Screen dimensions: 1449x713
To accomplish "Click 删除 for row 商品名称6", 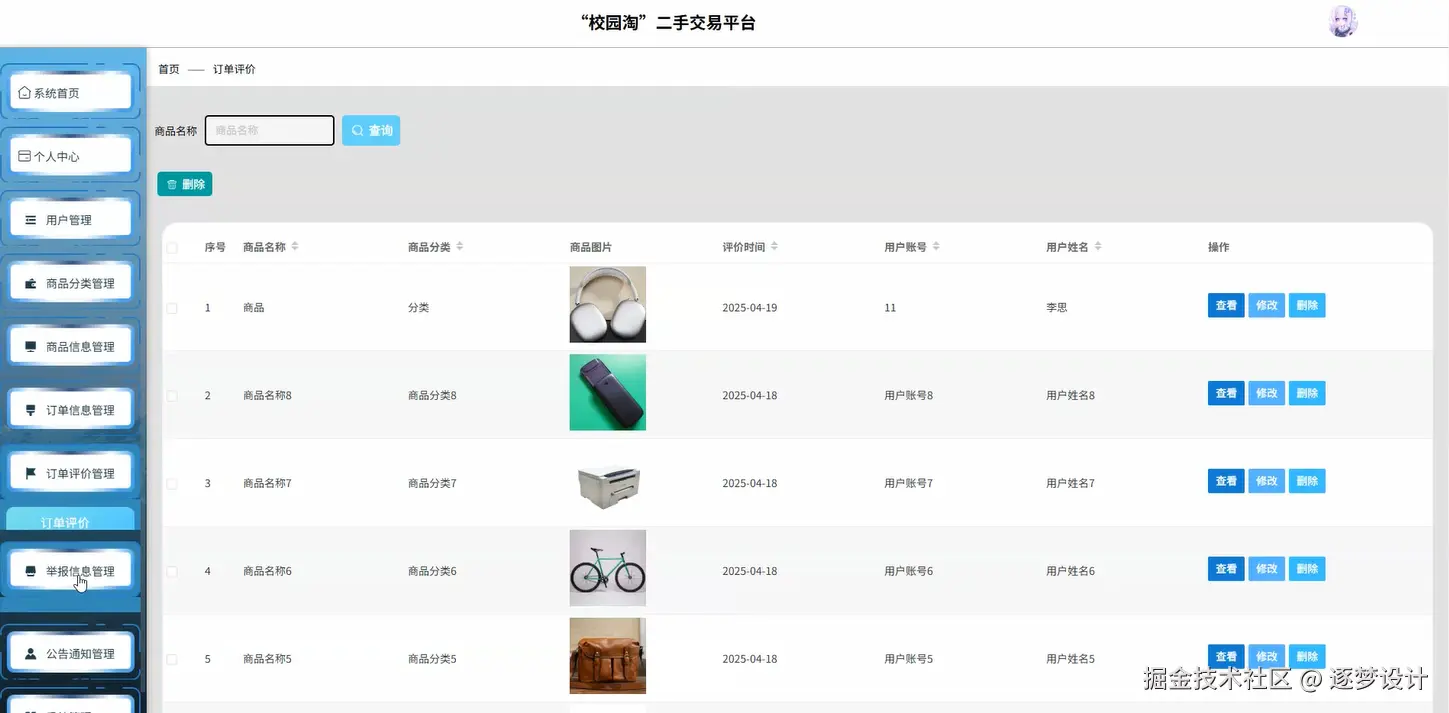I will tap(1307, 569).
